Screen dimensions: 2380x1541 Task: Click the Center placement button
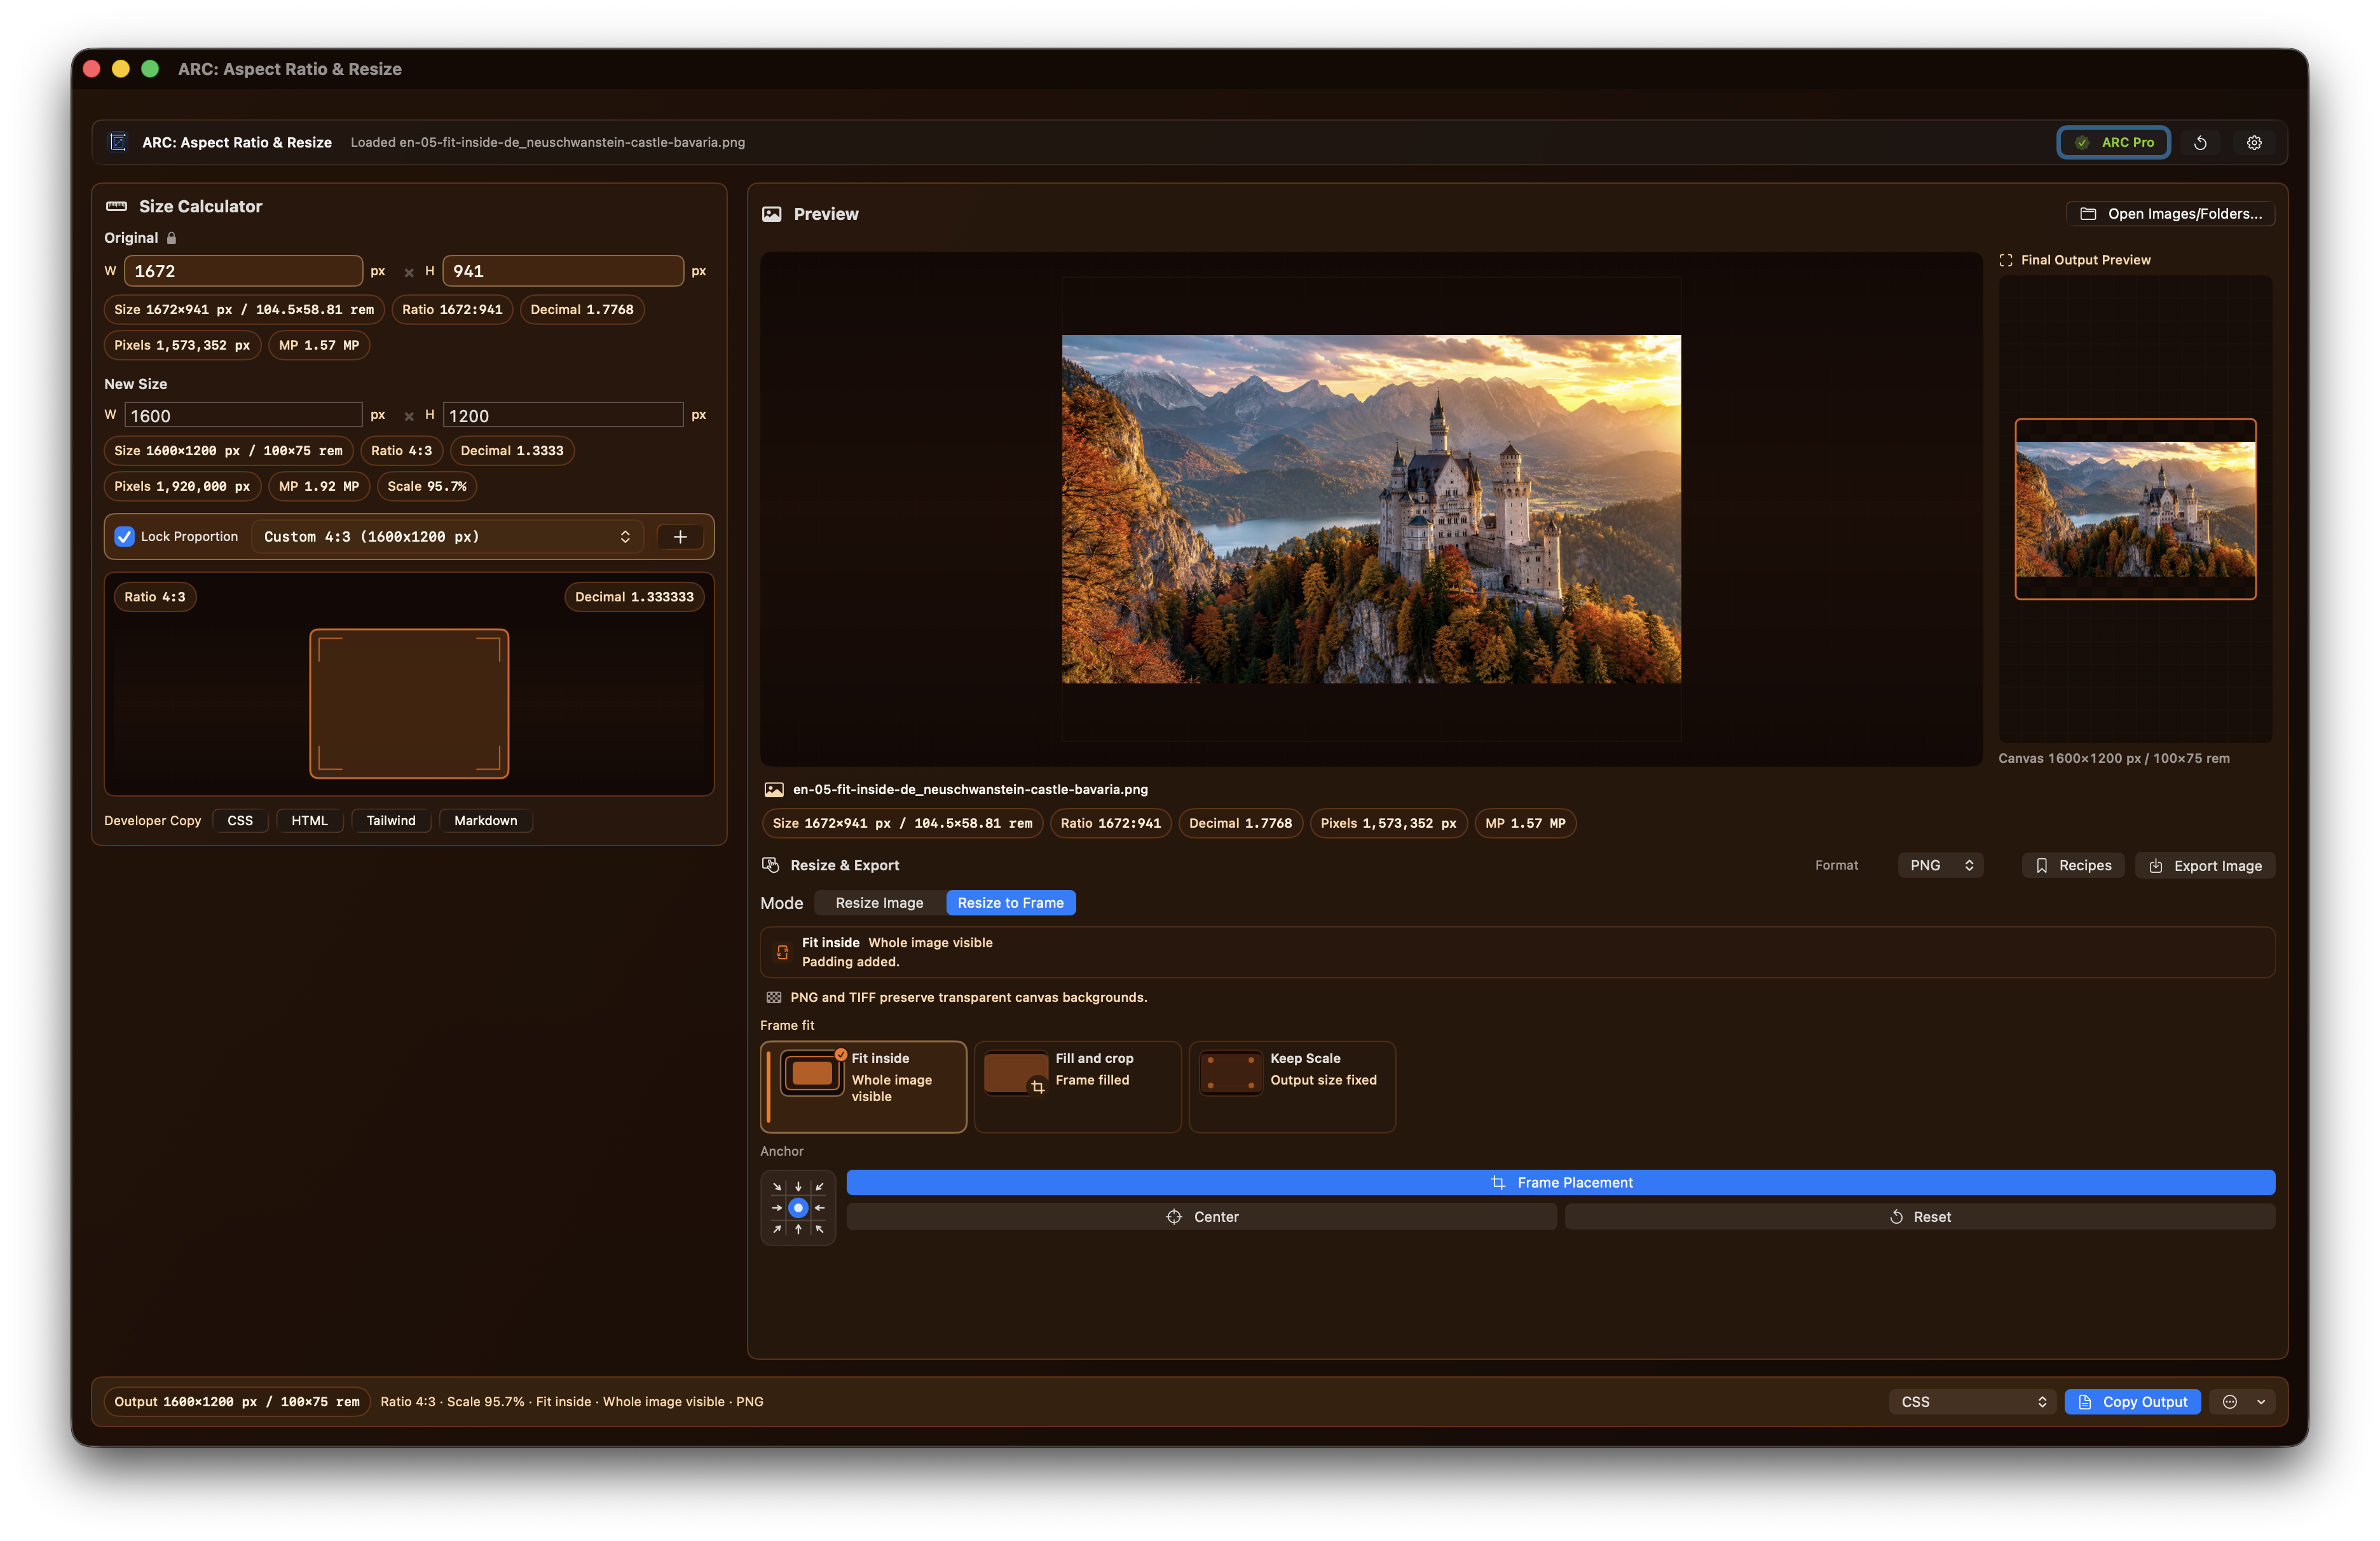[1201, 1217]
